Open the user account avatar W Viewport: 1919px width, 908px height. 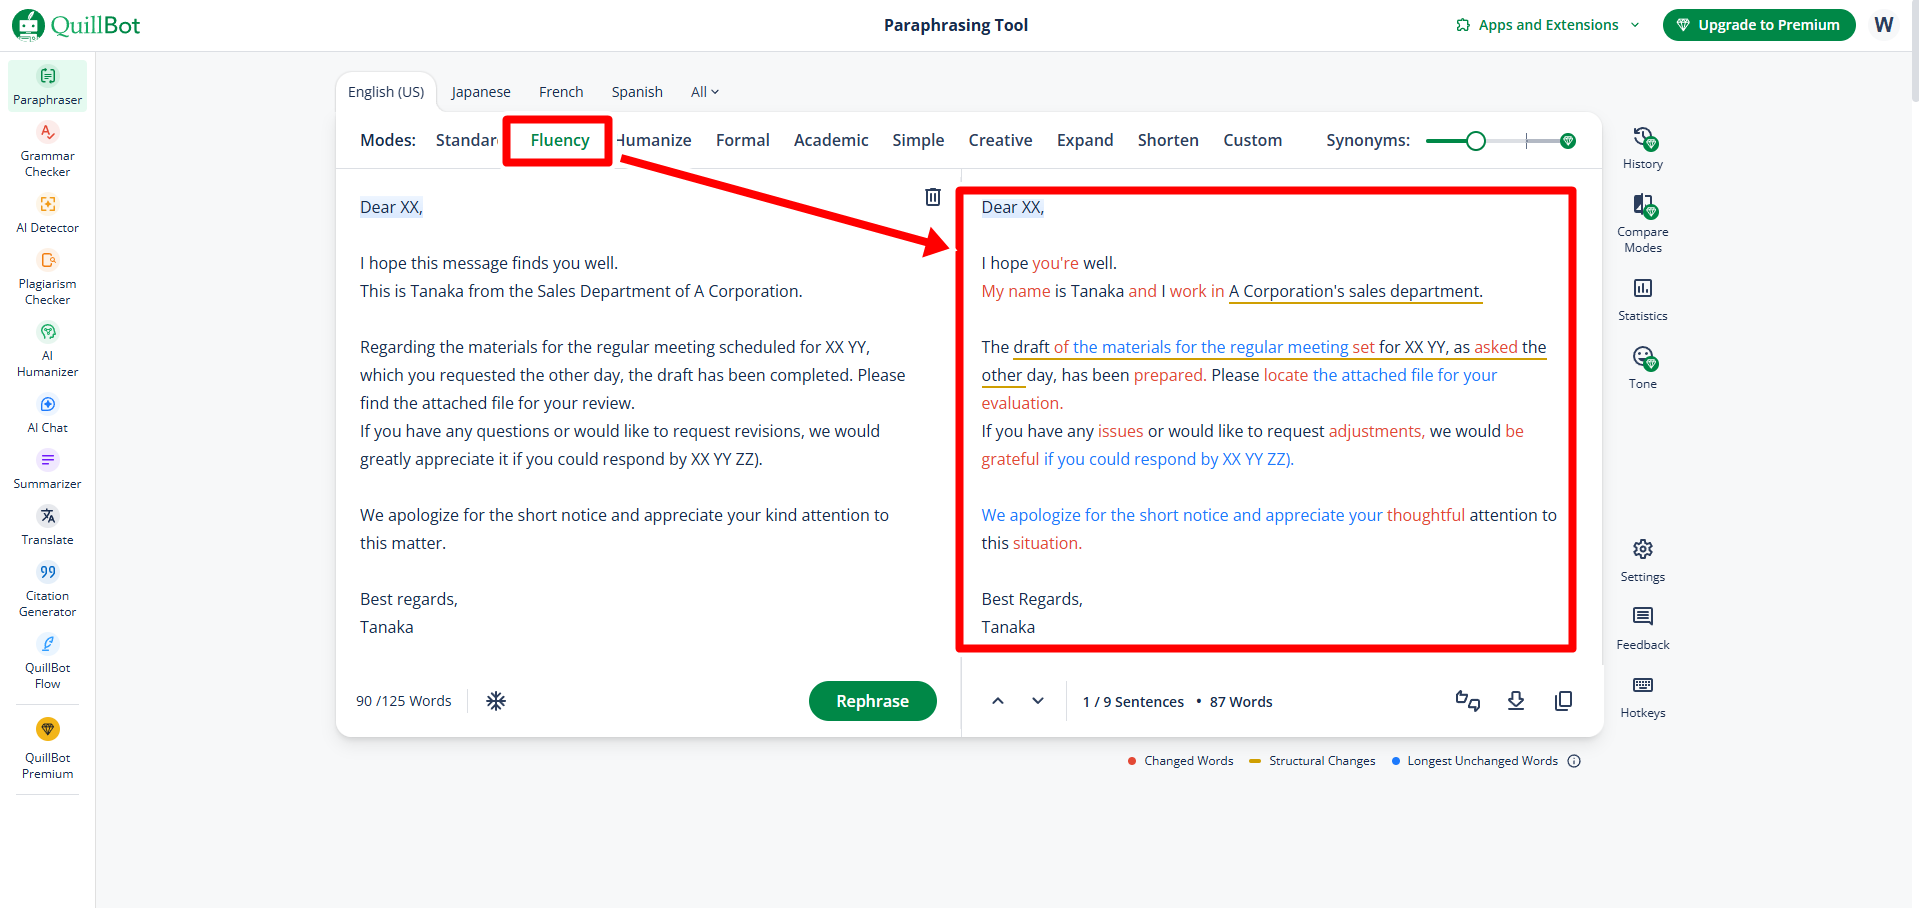(1884, 25)
